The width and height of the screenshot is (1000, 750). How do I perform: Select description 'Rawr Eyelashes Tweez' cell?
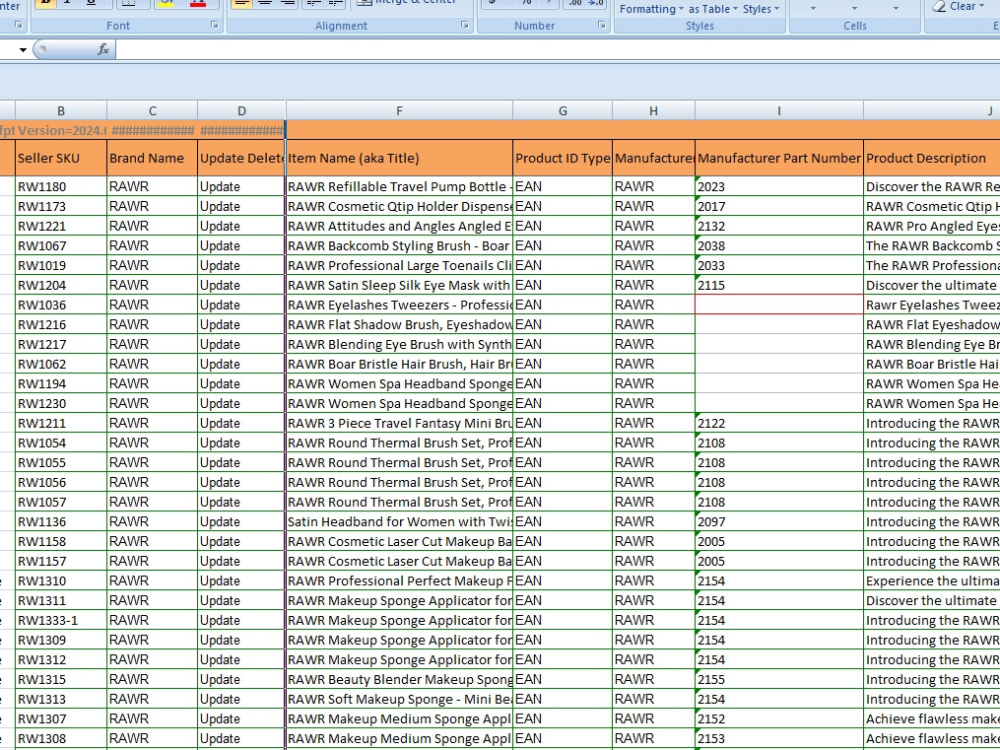click(932, 305)
